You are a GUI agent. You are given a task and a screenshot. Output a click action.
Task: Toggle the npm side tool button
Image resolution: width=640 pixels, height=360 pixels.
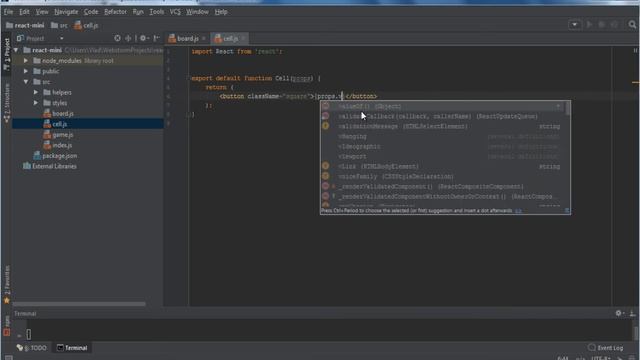(x=7, y=325)
